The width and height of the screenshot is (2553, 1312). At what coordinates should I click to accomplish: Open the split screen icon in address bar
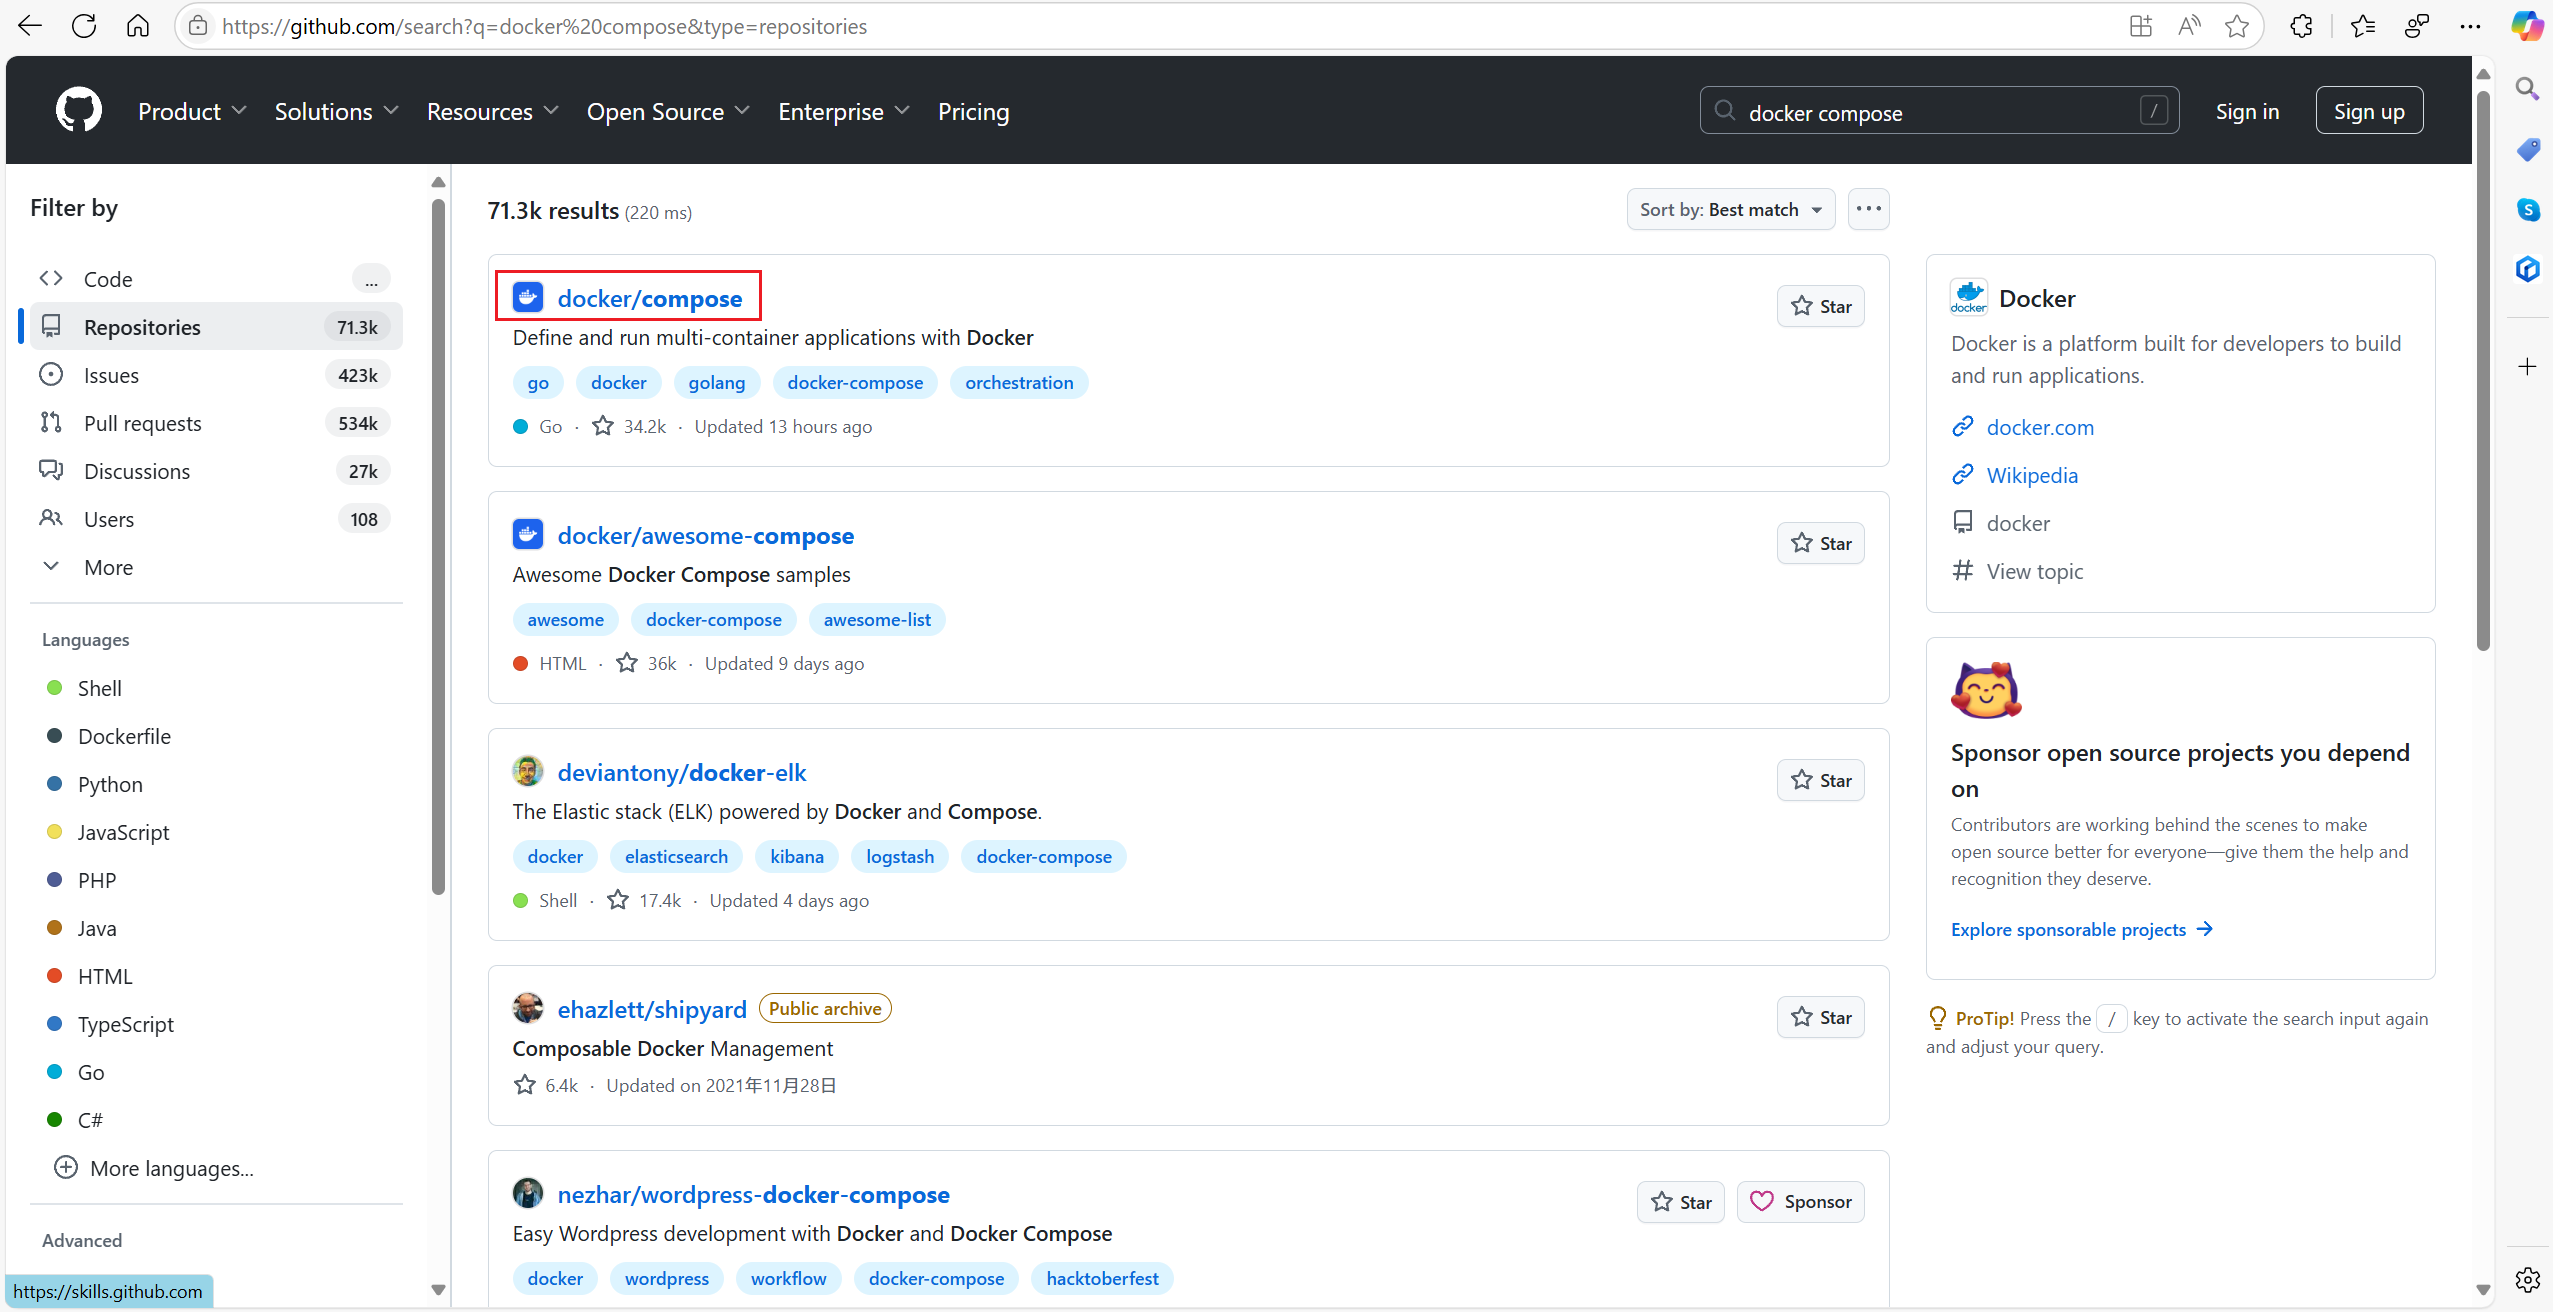[x=2140, y=26]
